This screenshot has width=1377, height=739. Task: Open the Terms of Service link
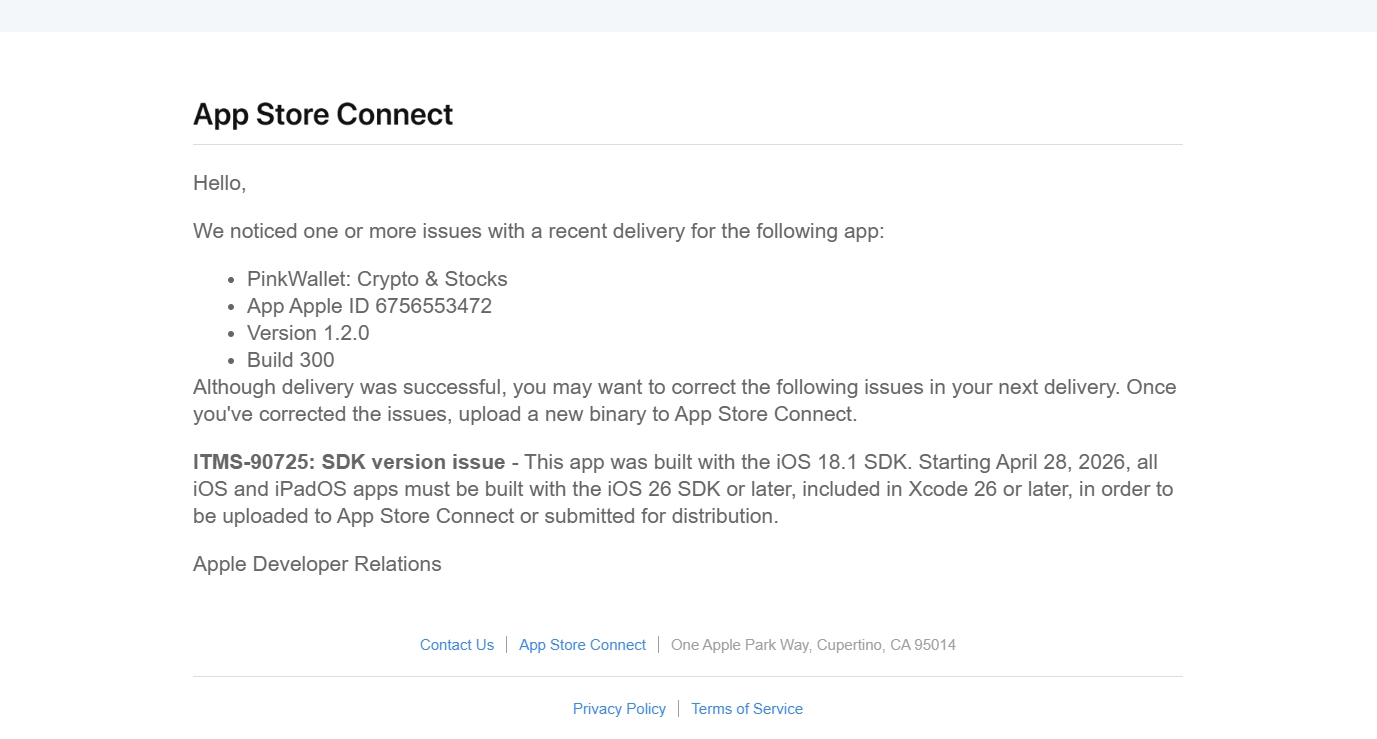point(746,709)
